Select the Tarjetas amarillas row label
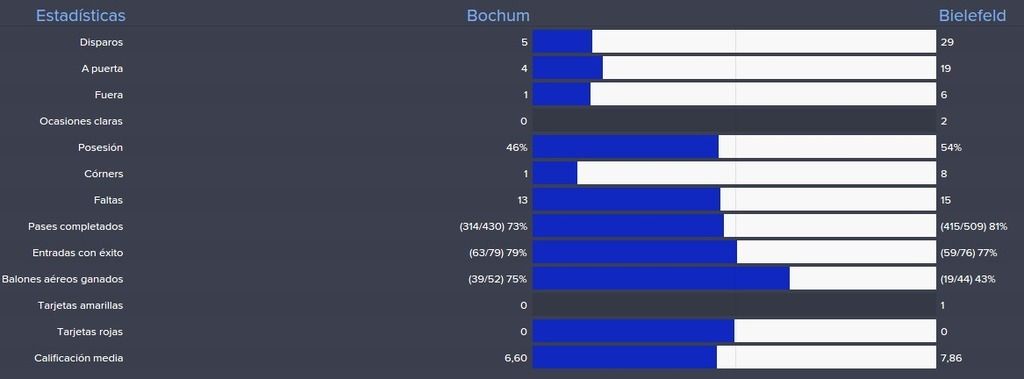 80,305
